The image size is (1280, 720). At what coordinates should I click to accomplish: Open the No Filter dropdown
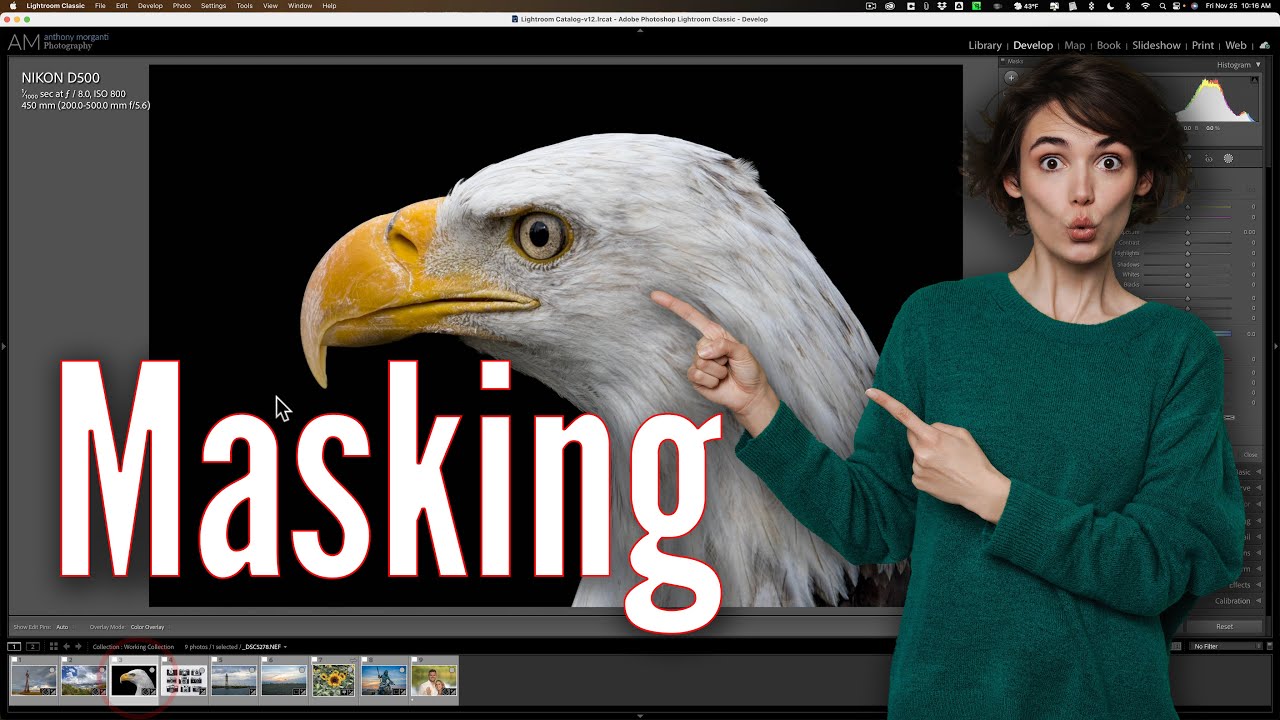(1228, 647)
